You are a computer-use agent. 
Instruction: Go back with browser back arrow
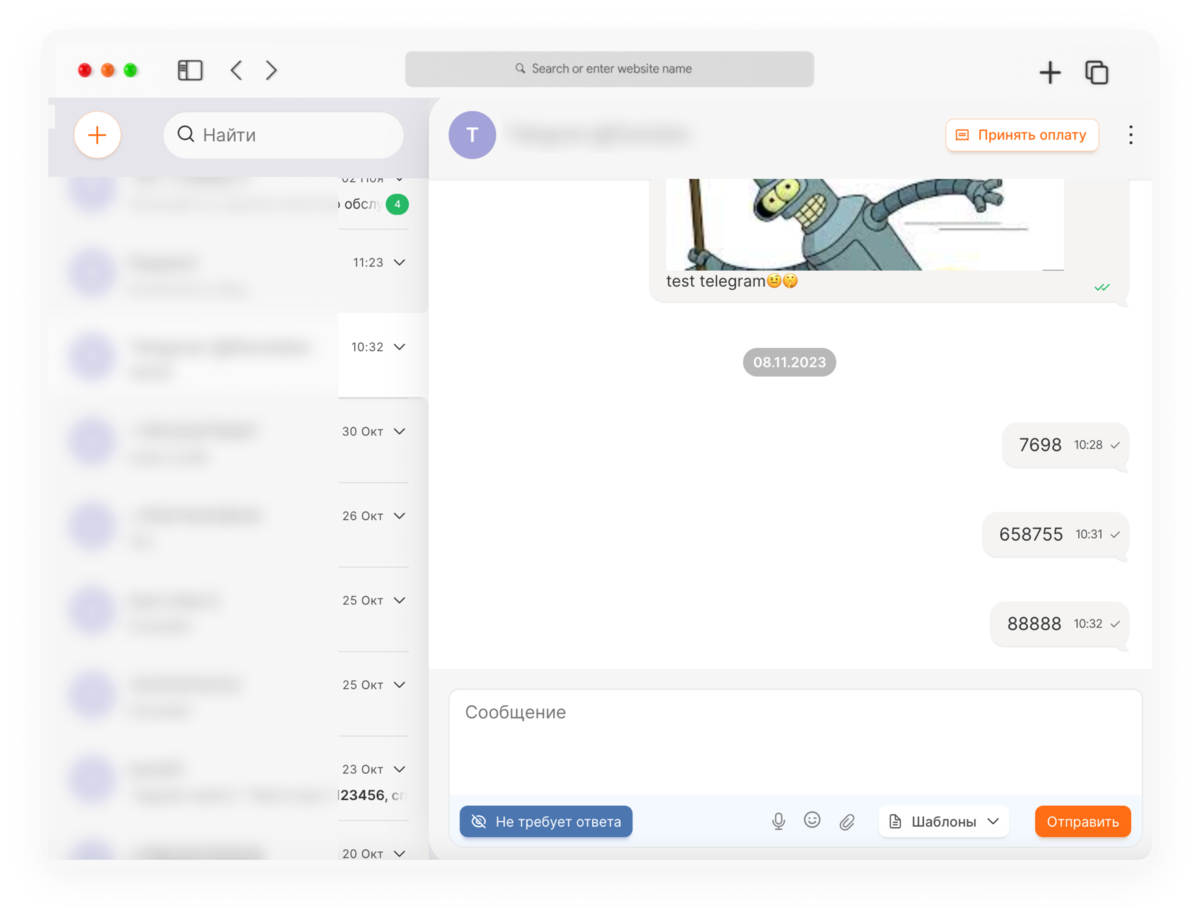point(237,70)
